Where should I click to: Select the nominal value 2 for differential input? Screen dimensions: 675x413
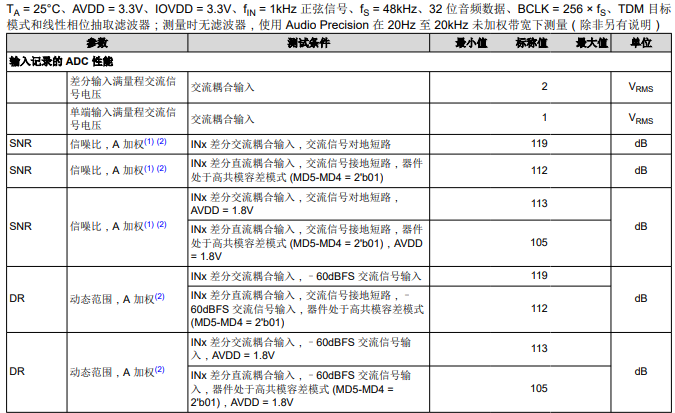pos(544,87)
